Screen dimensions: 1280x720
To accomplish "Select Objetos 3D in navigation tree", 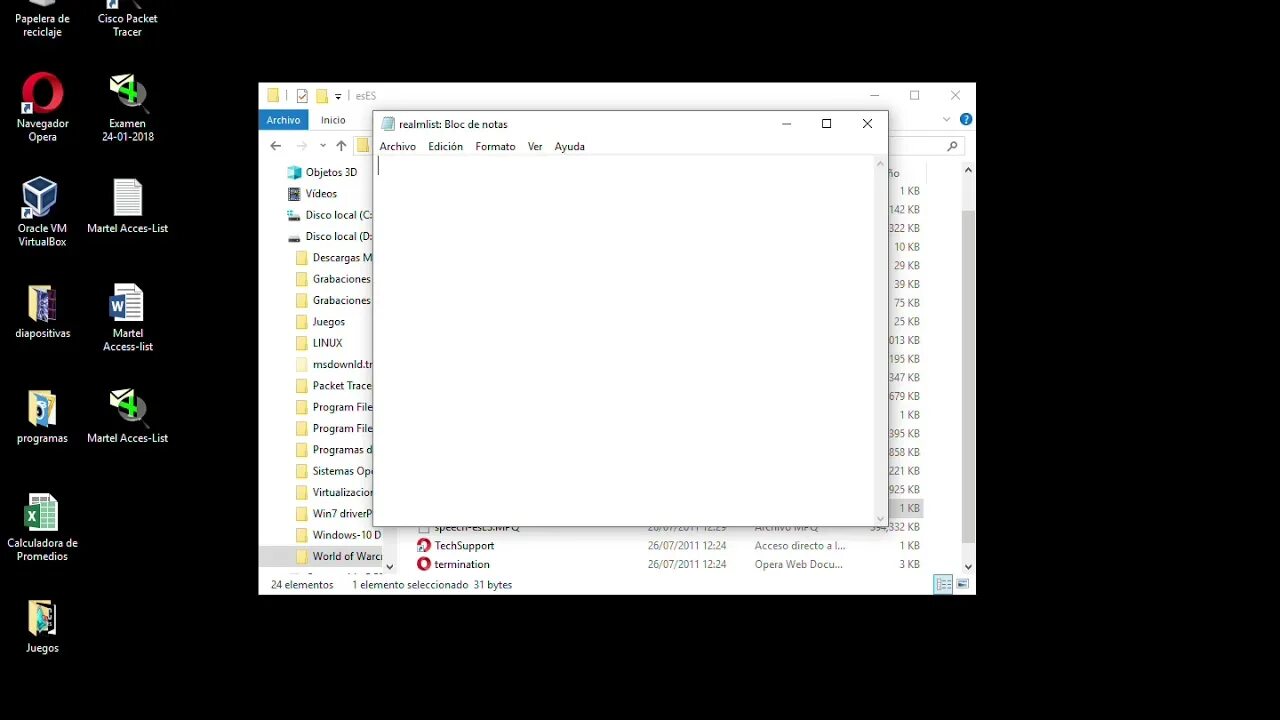I will (321, 172).
